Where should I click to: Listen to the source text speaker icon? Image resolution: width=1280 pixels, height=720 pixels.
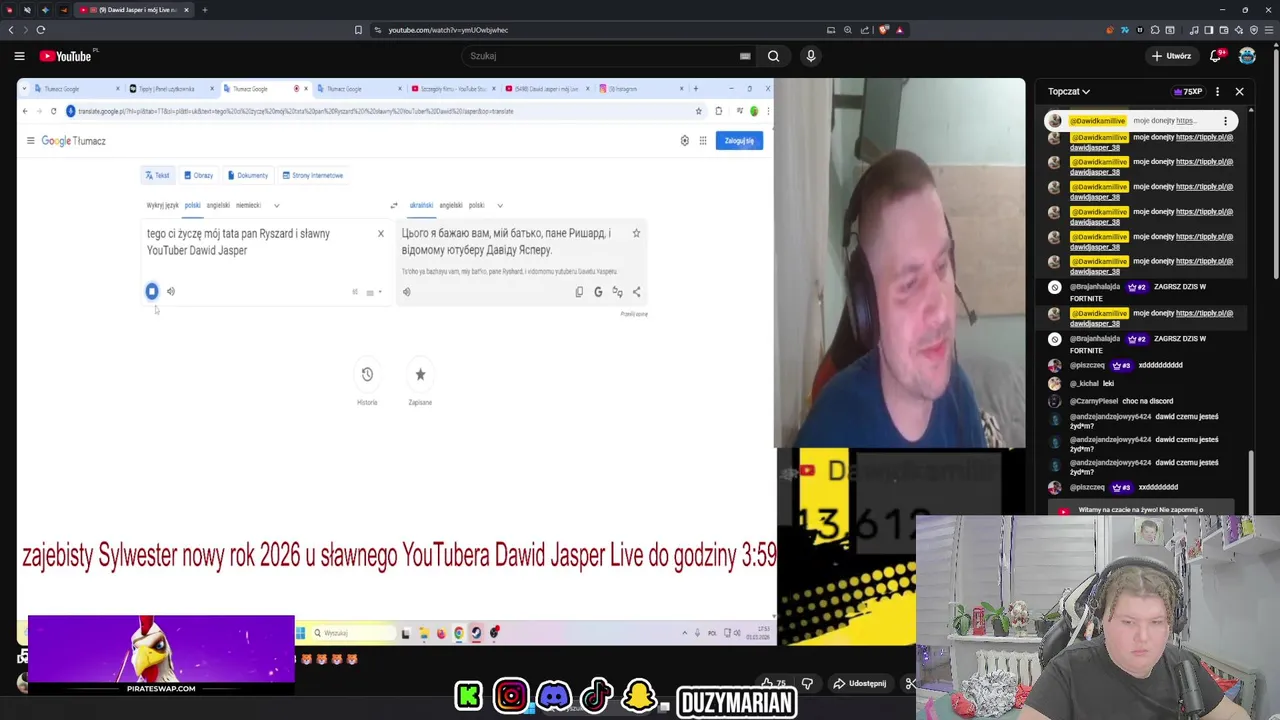click(x=171, y=291)
